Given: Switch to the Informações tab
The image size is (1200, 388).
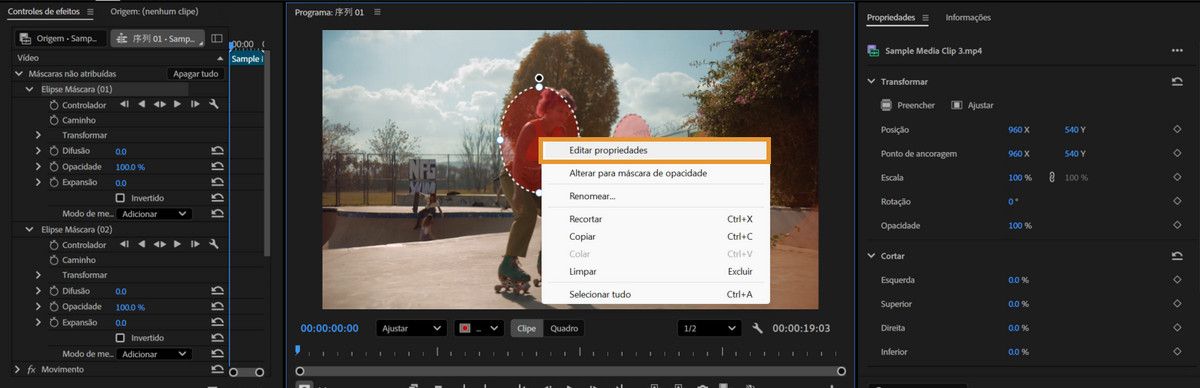Looking at the screenshot, I should 968,18.
